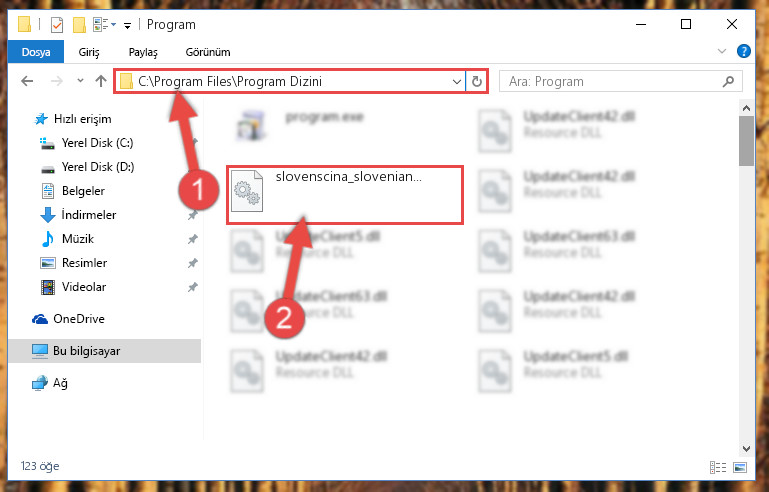This screenshot has height=492, width=769.
Task: Expand the ribbon with the chevron
Action: coord(721,51)
